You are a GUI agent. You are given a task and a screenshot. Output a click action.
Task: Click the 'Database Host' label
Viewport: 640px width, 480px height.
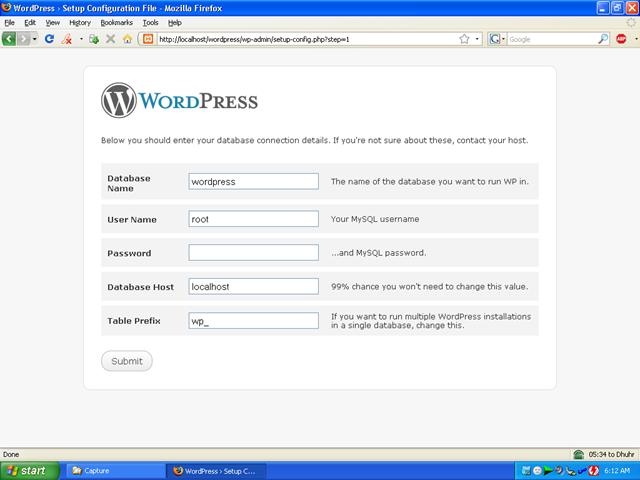coord(140,287)
